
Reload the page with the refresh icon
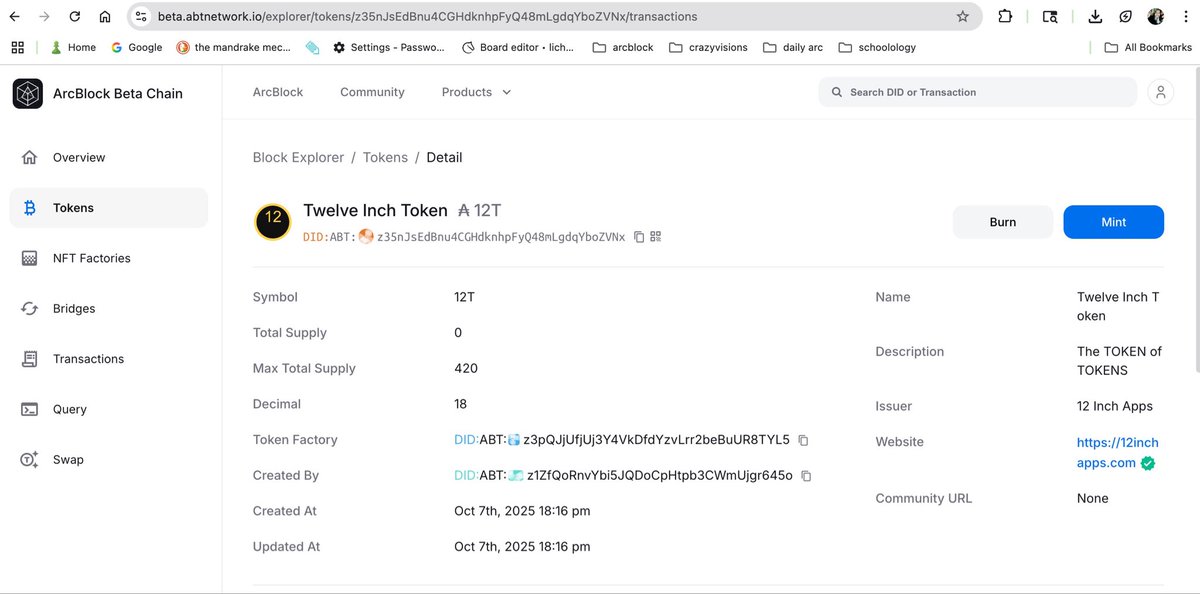tap(75, 17)
